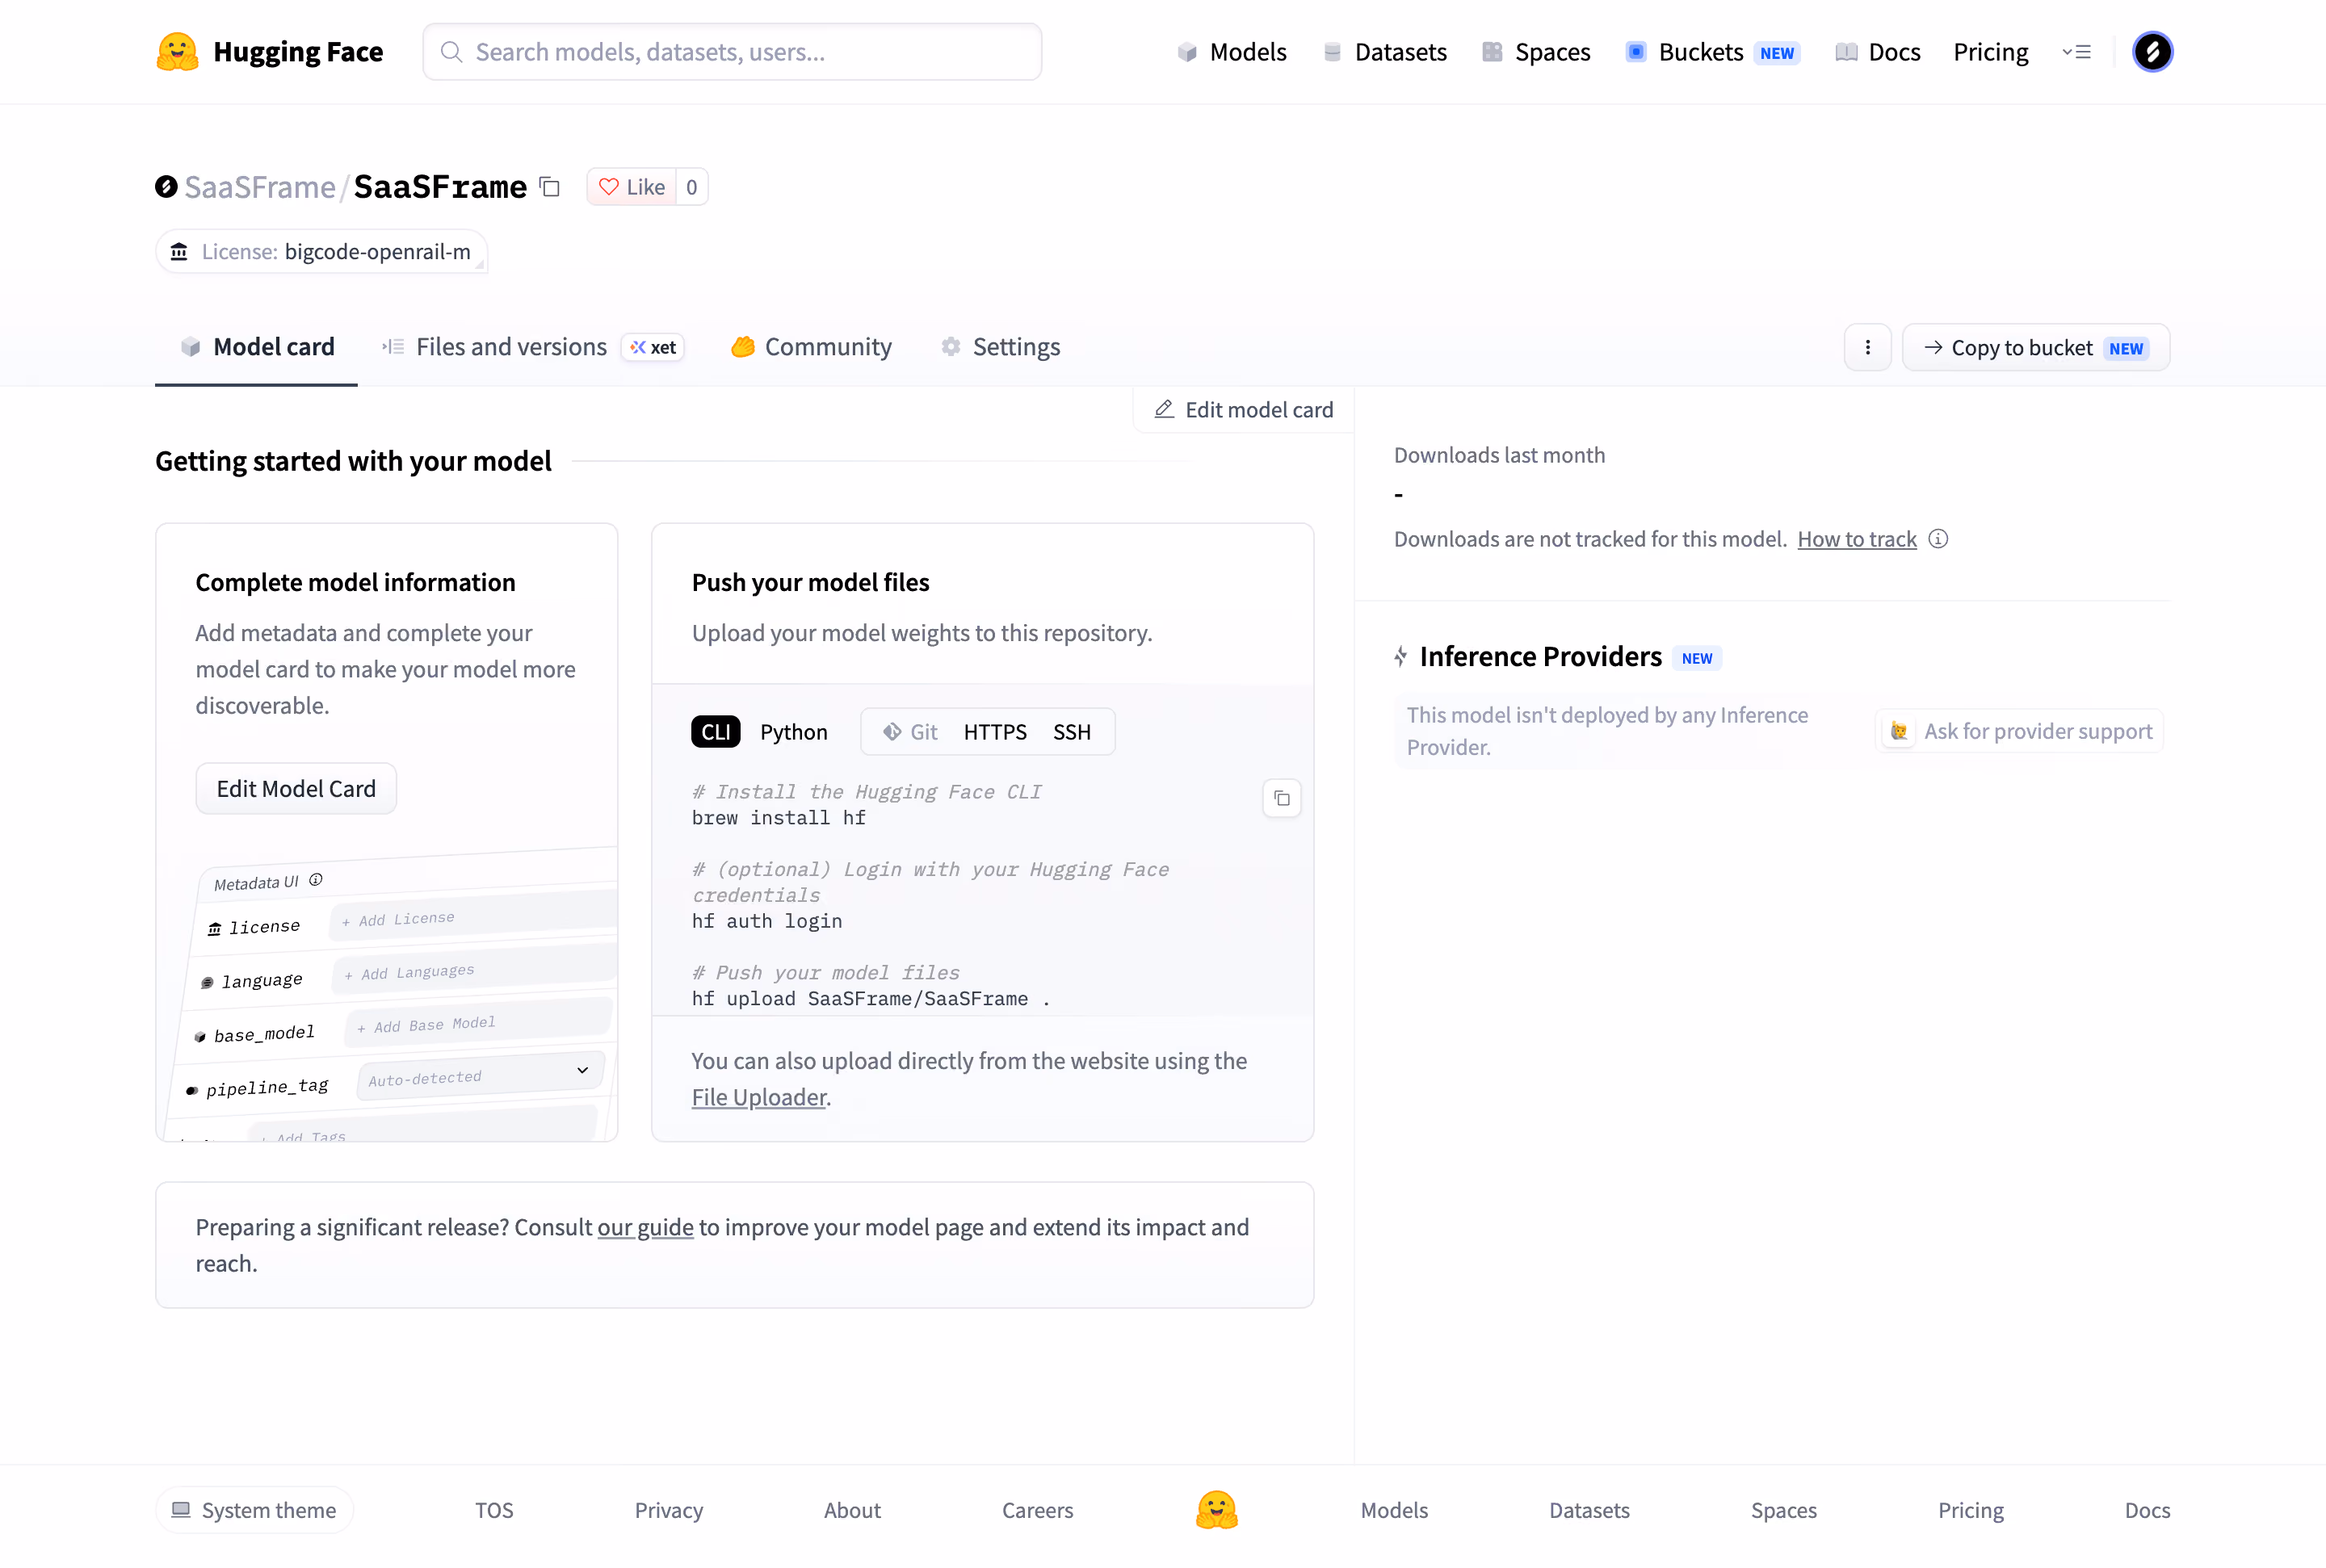Select the HTTPS git option
The height and width of the screenshot is (1568, 2326).
coord(995,732)
